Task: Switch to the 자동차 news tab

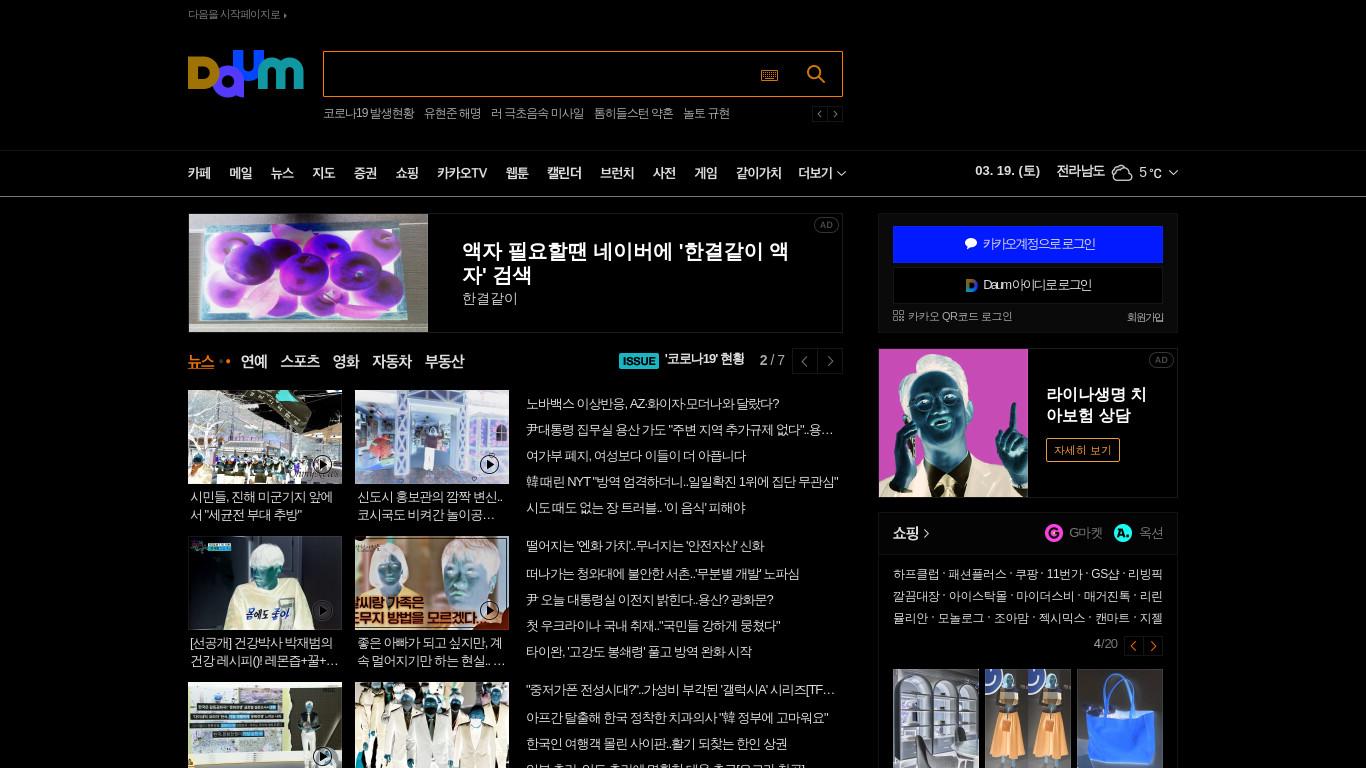Action: coord(392,361)
